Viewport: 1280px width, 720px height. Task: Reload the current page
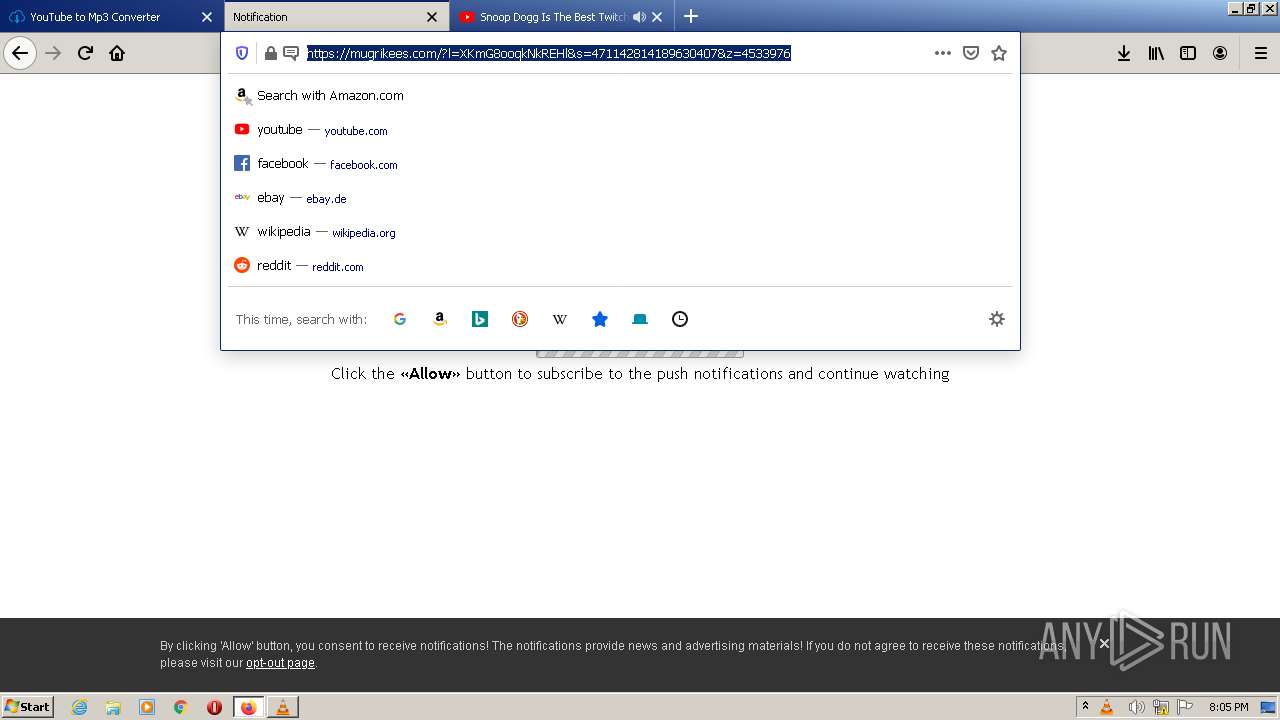pyautogui.click(x=85, y=53)
